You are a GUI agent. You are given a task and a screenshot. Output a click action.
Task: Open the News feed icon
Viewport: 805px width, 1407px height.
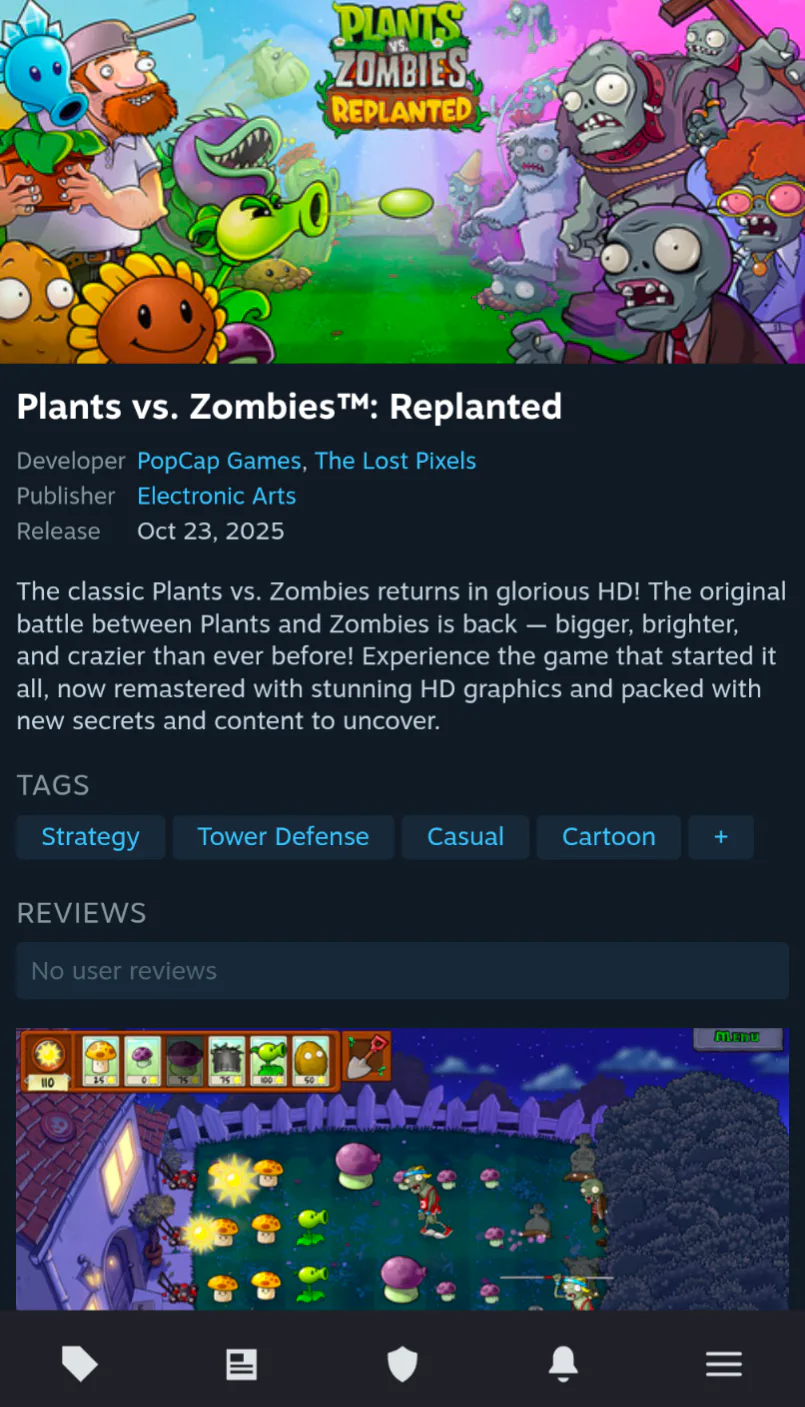241,1364
